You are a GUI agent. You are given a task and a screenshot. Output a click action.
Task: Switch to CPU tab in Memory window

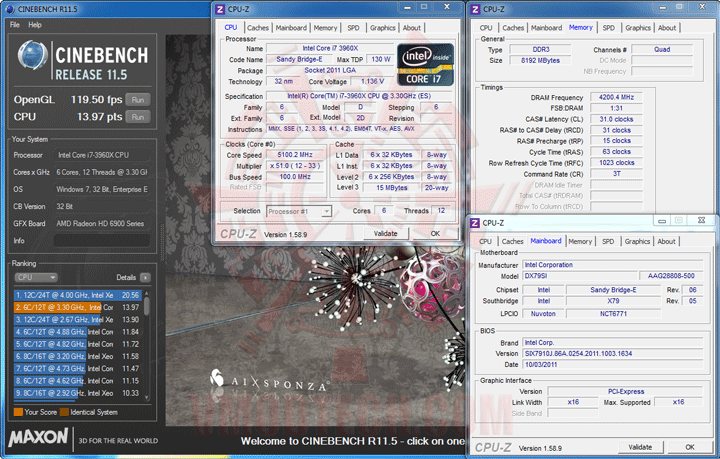pos(486,28)
